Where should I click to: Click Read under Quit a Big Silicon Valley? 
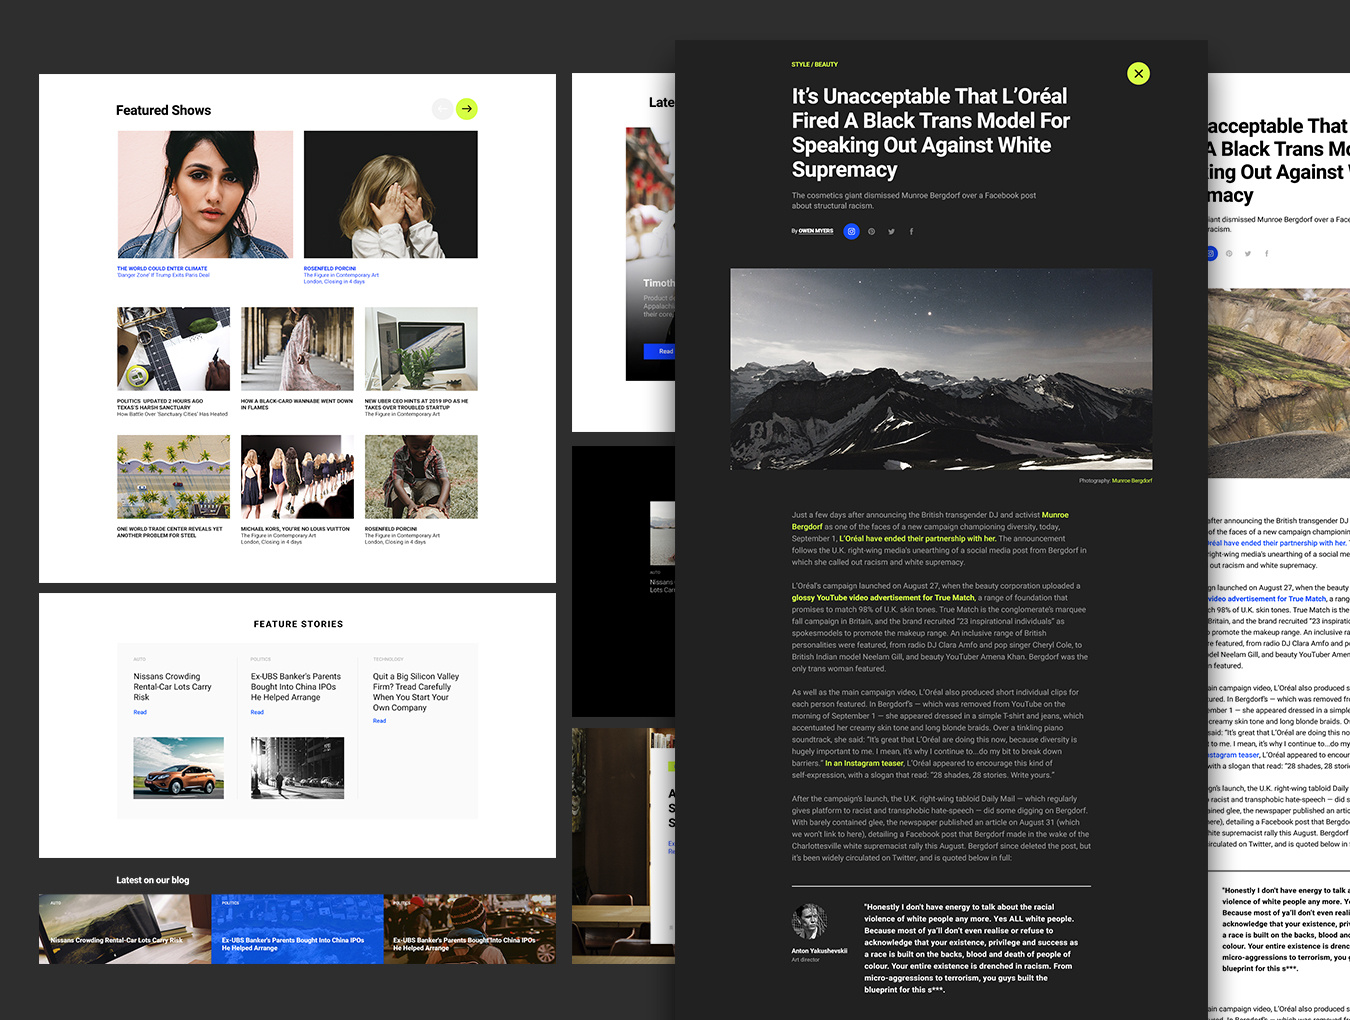[x=379, y=720]
